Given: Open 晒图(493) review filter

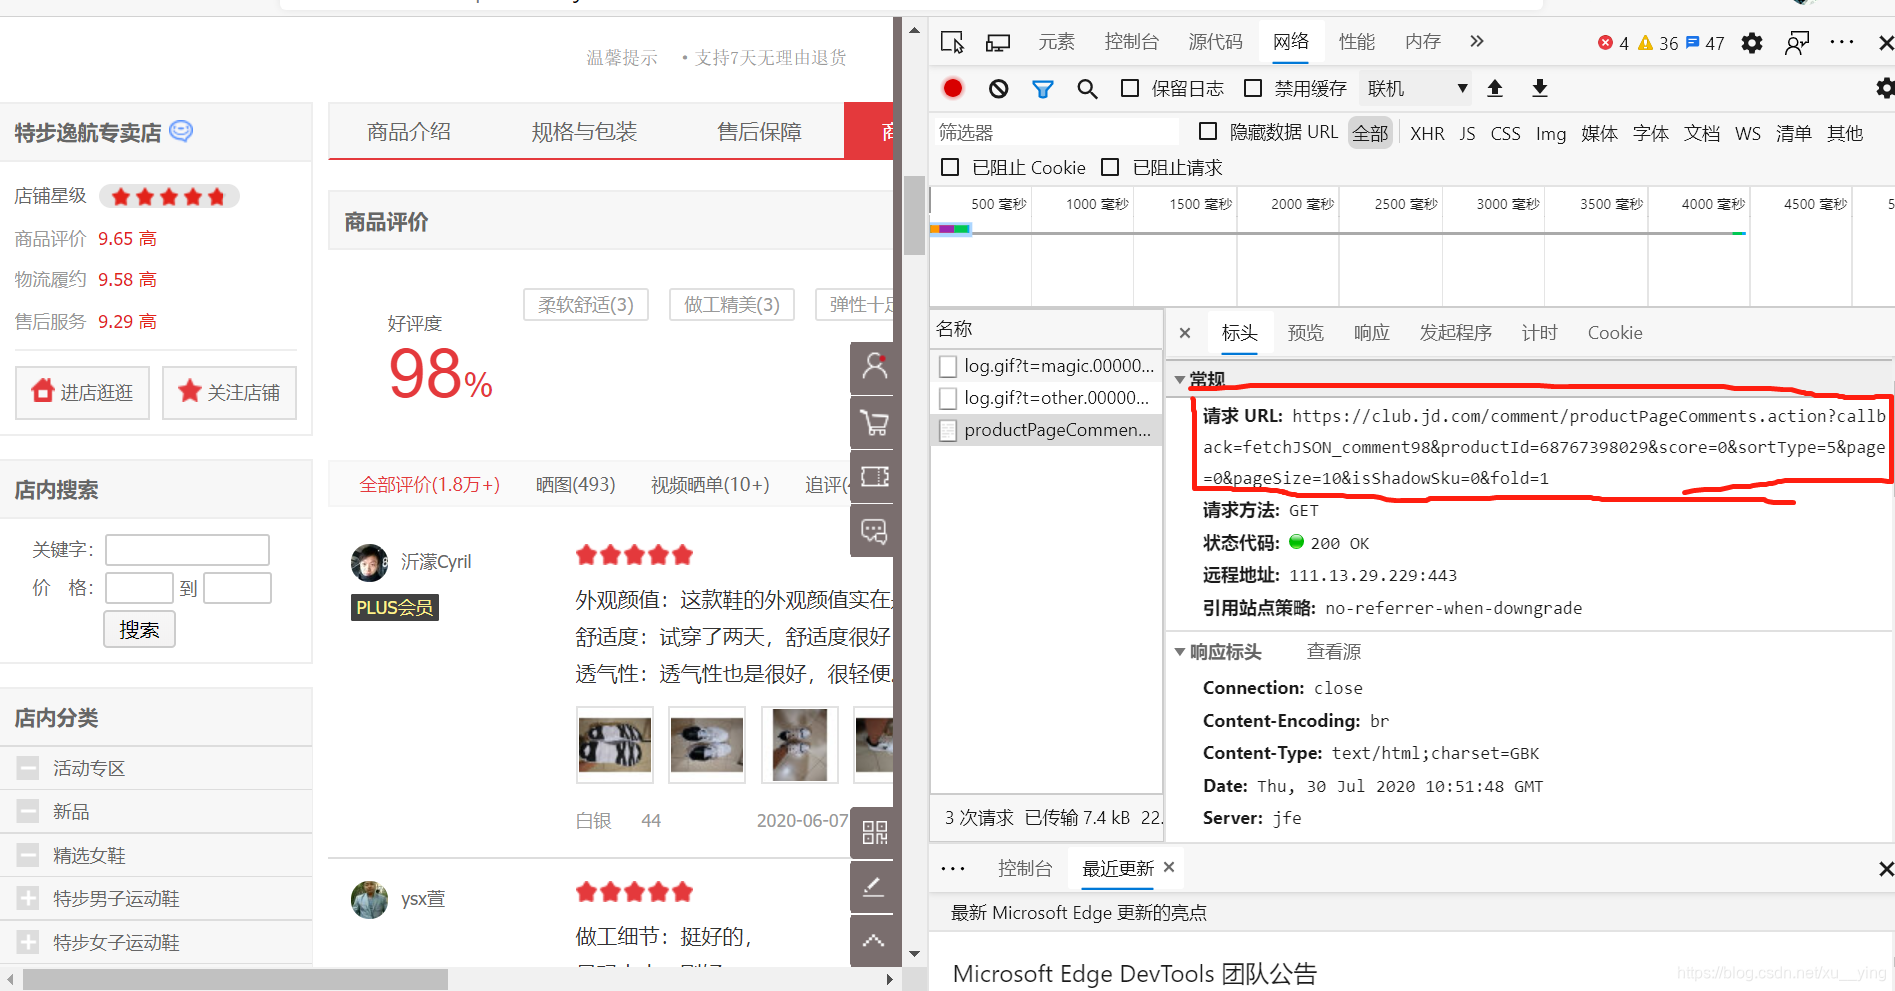Looking at the screenshot, I should [576, 485].
